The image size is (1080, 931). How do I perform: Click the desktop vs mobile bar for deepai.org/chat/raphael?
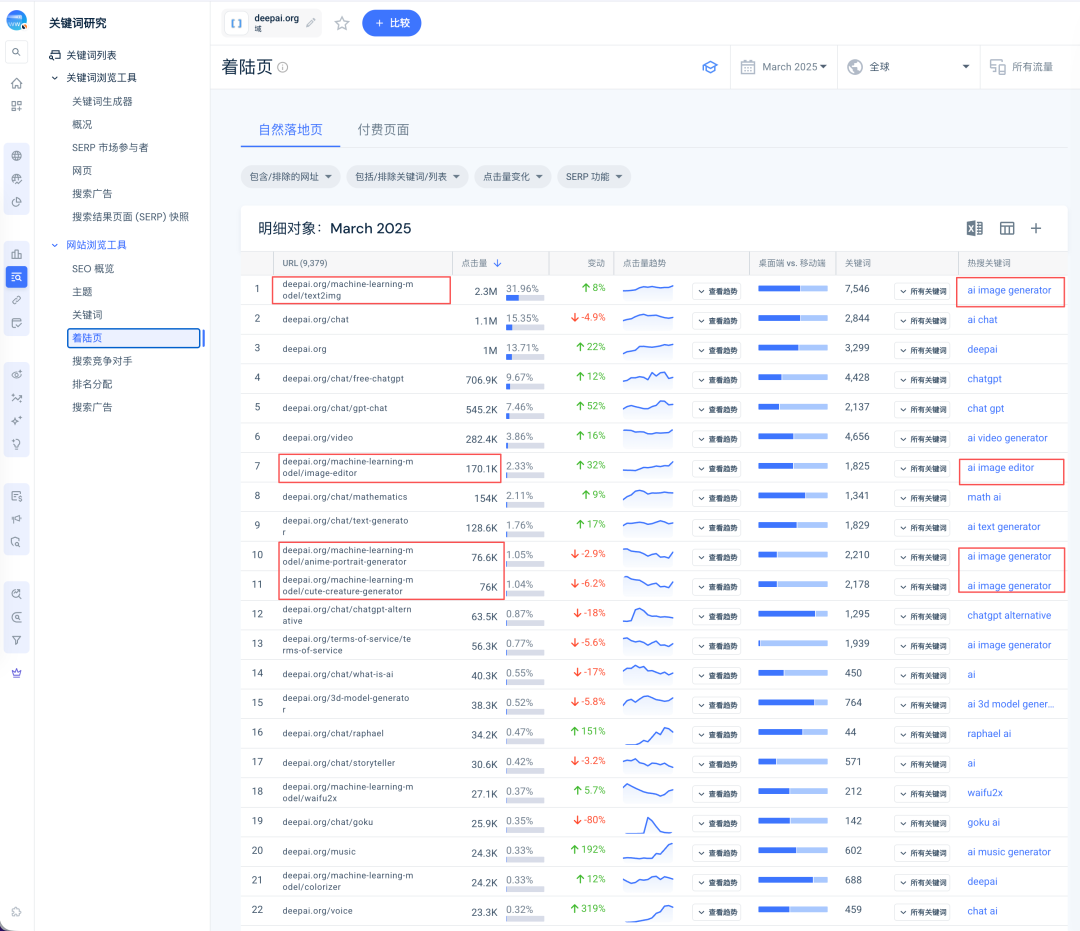pos(793,732)
